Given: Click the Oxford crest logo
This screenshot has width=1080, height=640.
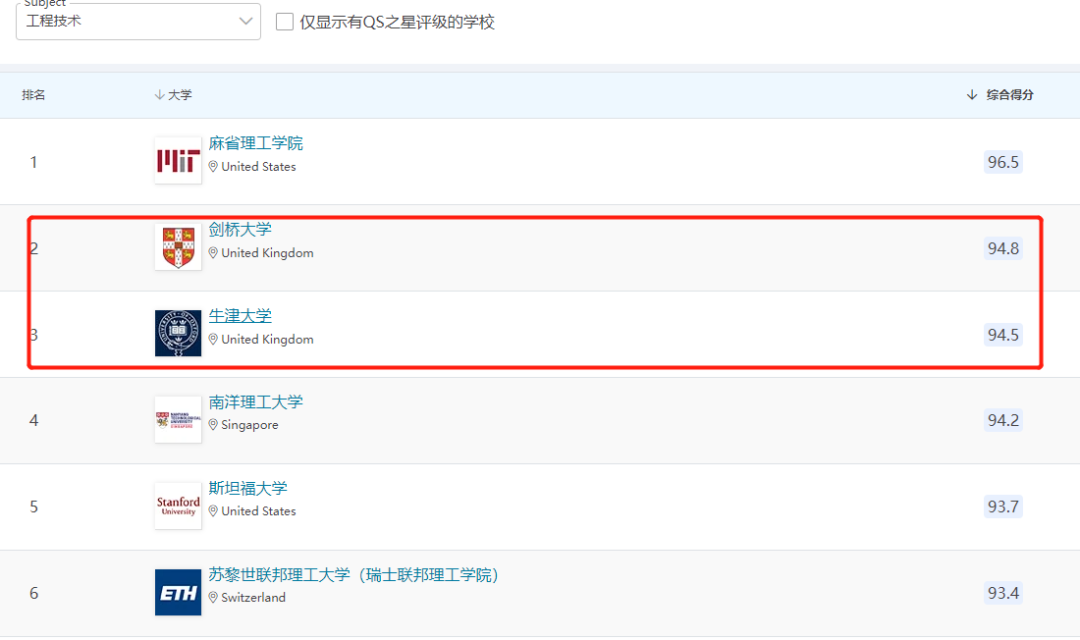Looking at the screenshot, I should (x=178, y=333).
